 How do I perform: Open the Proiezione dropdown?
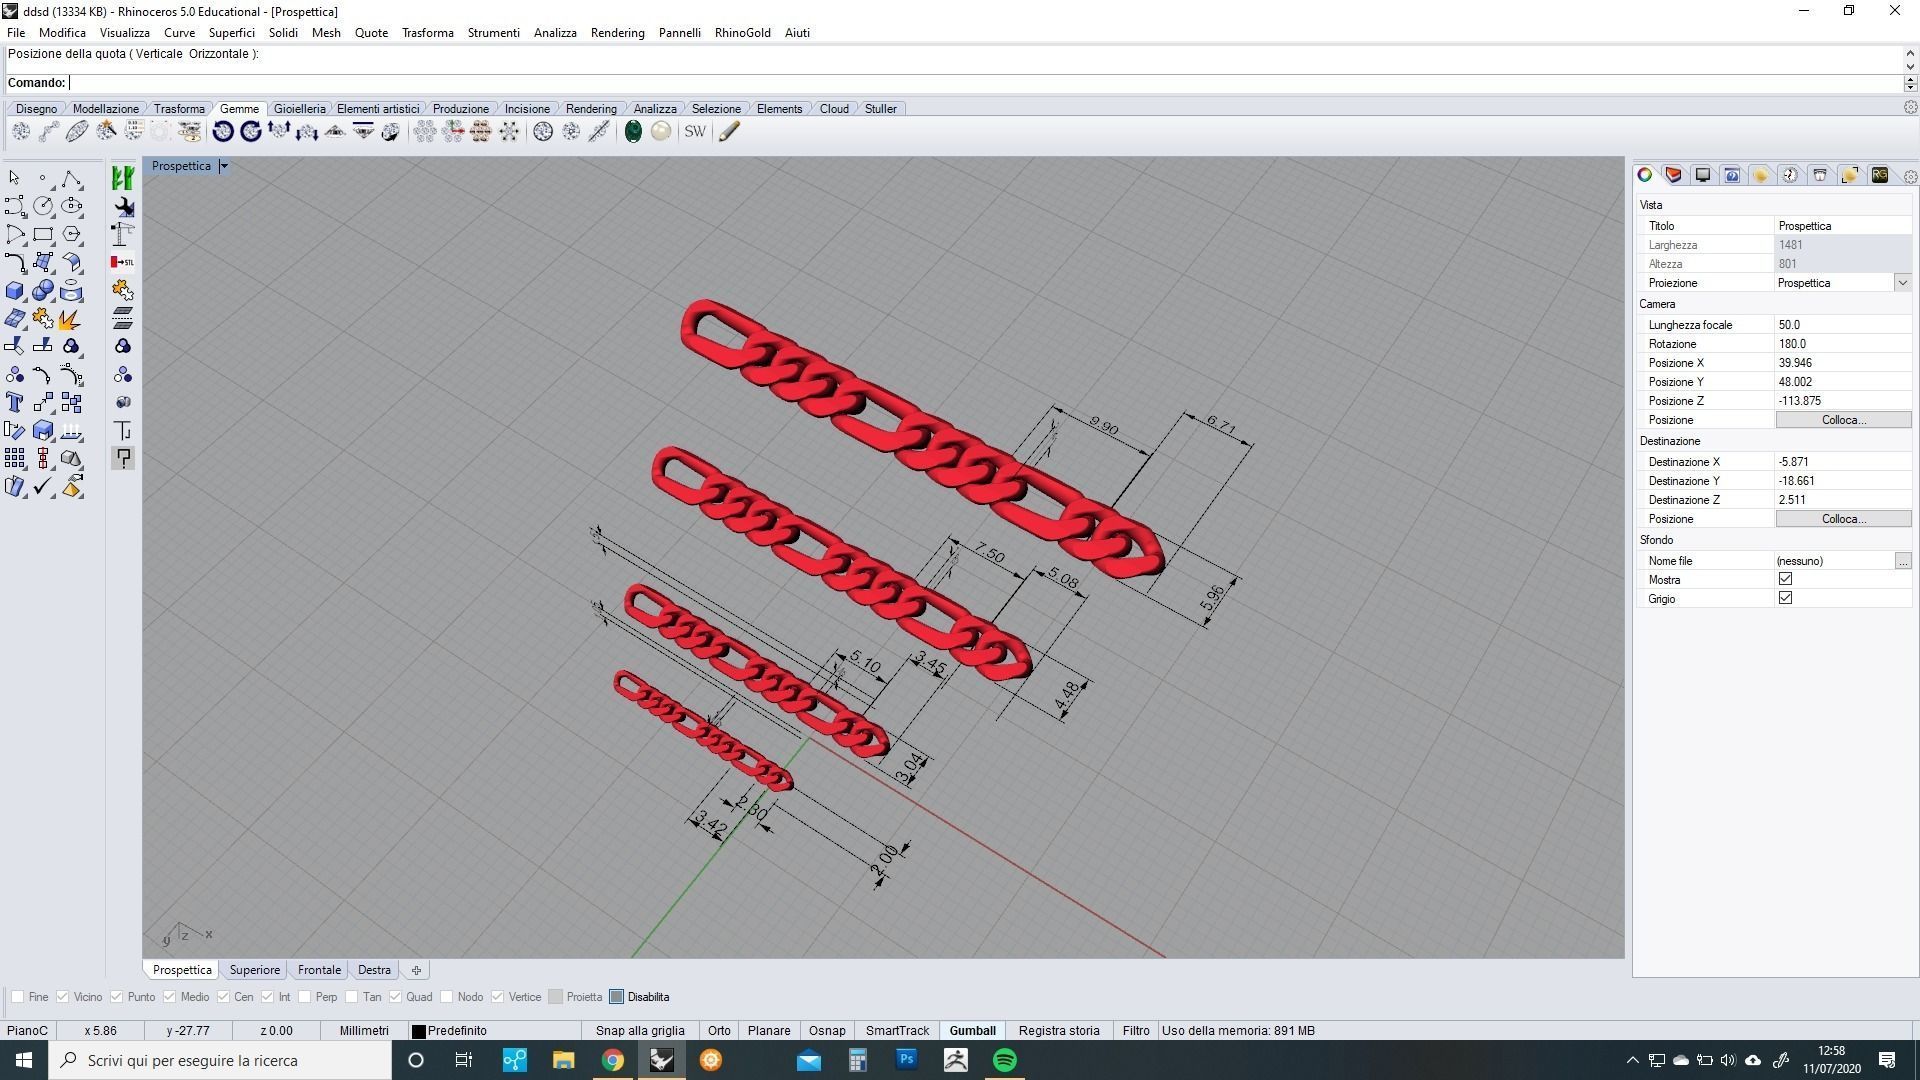[1902, 283]
